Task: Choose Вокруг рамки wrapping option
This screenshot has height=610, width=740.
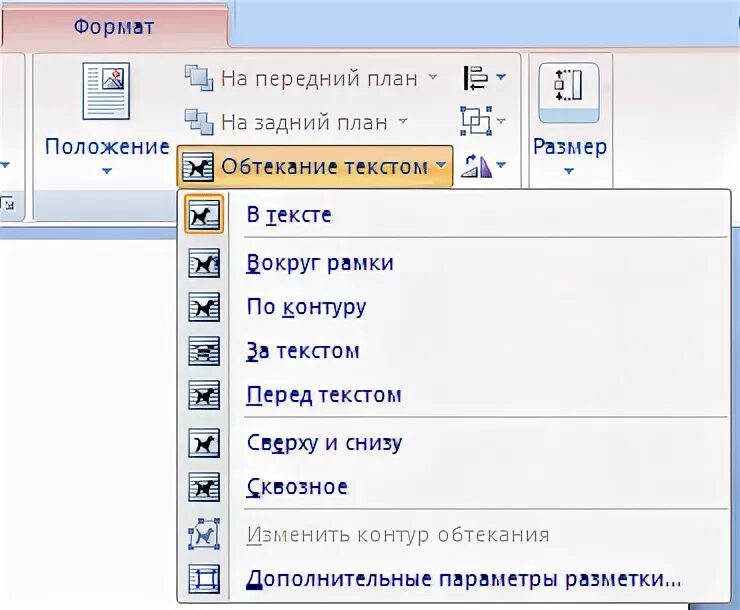Action: pyautogui.click(x=453, y=263)
